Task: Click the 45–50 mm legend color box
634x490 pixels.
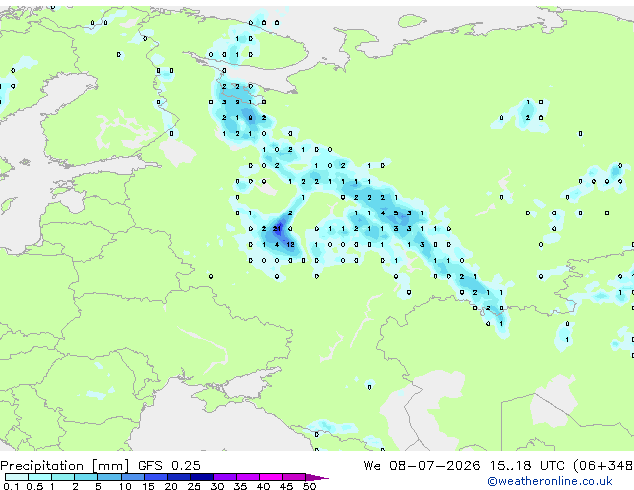Action: coord(294,477)
